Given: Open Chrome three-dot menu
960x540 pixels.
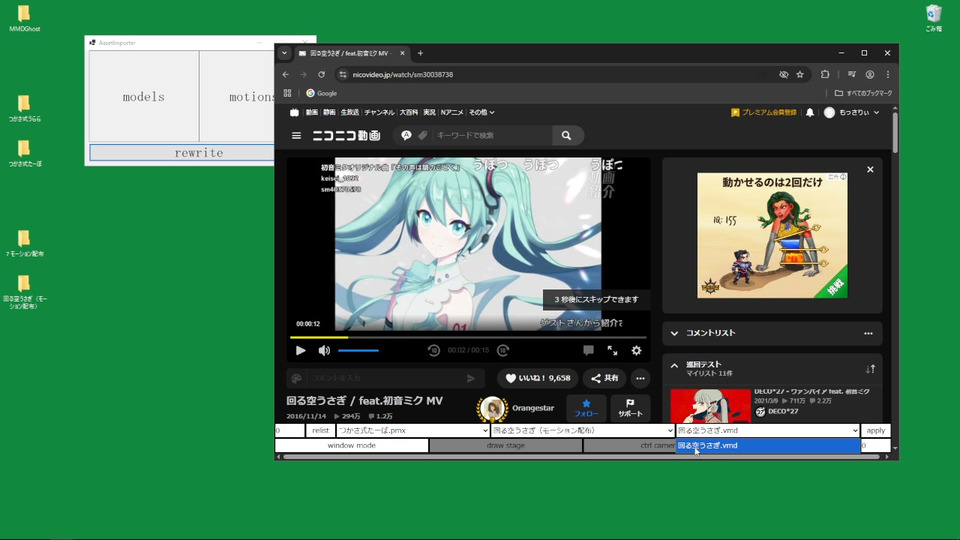Looking at the screenshot, I should [x=888, y=75].
